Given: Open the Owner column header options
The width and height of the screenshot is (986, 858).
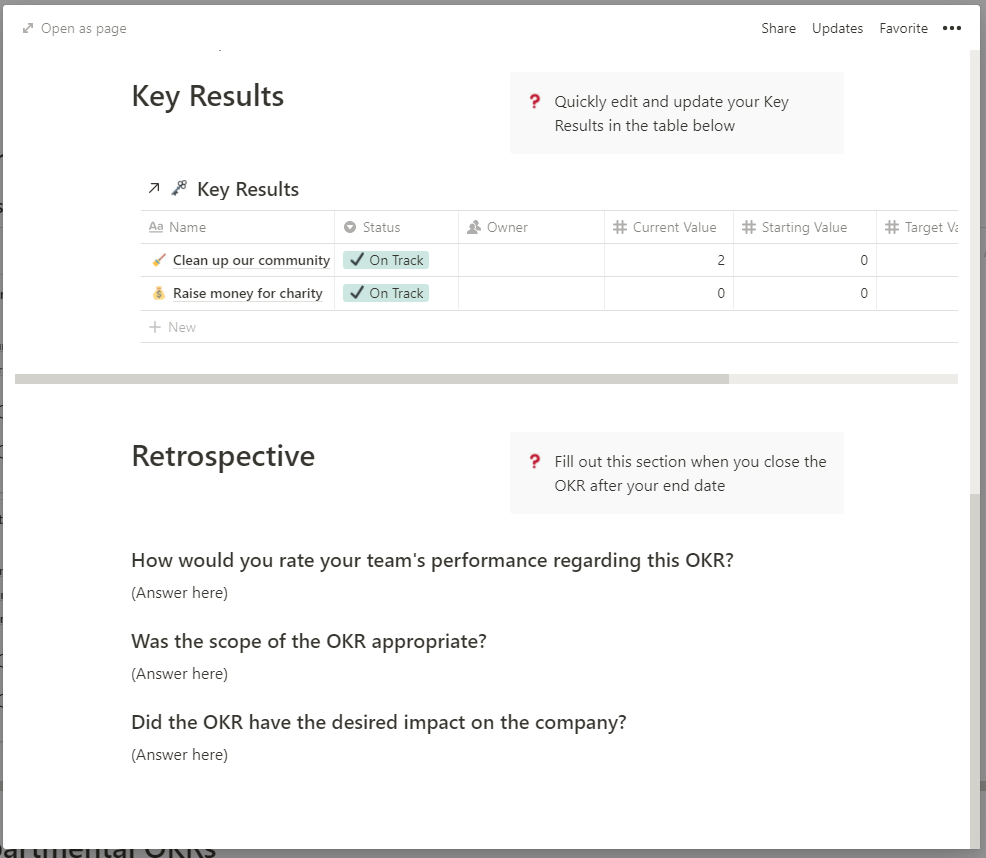Looking at the screenshot, I should (531, 227).
